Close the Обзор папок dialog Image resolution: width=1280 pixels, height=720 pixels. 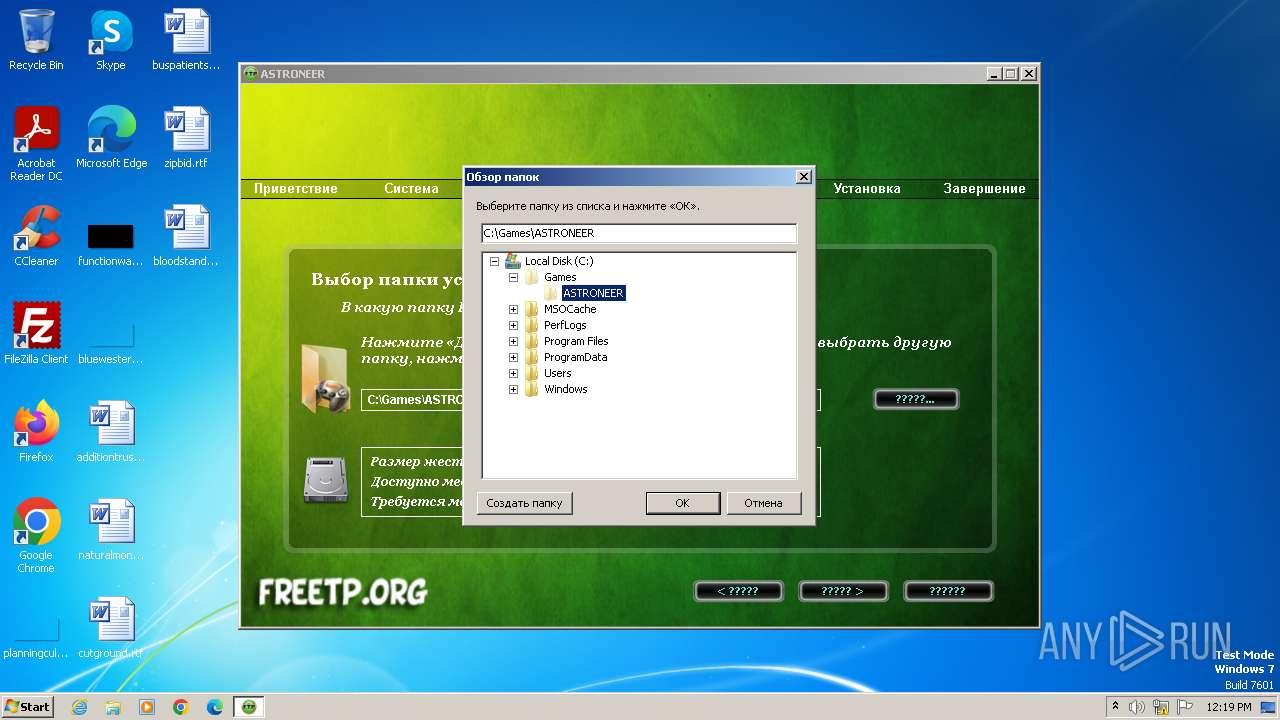pos(803,177)
